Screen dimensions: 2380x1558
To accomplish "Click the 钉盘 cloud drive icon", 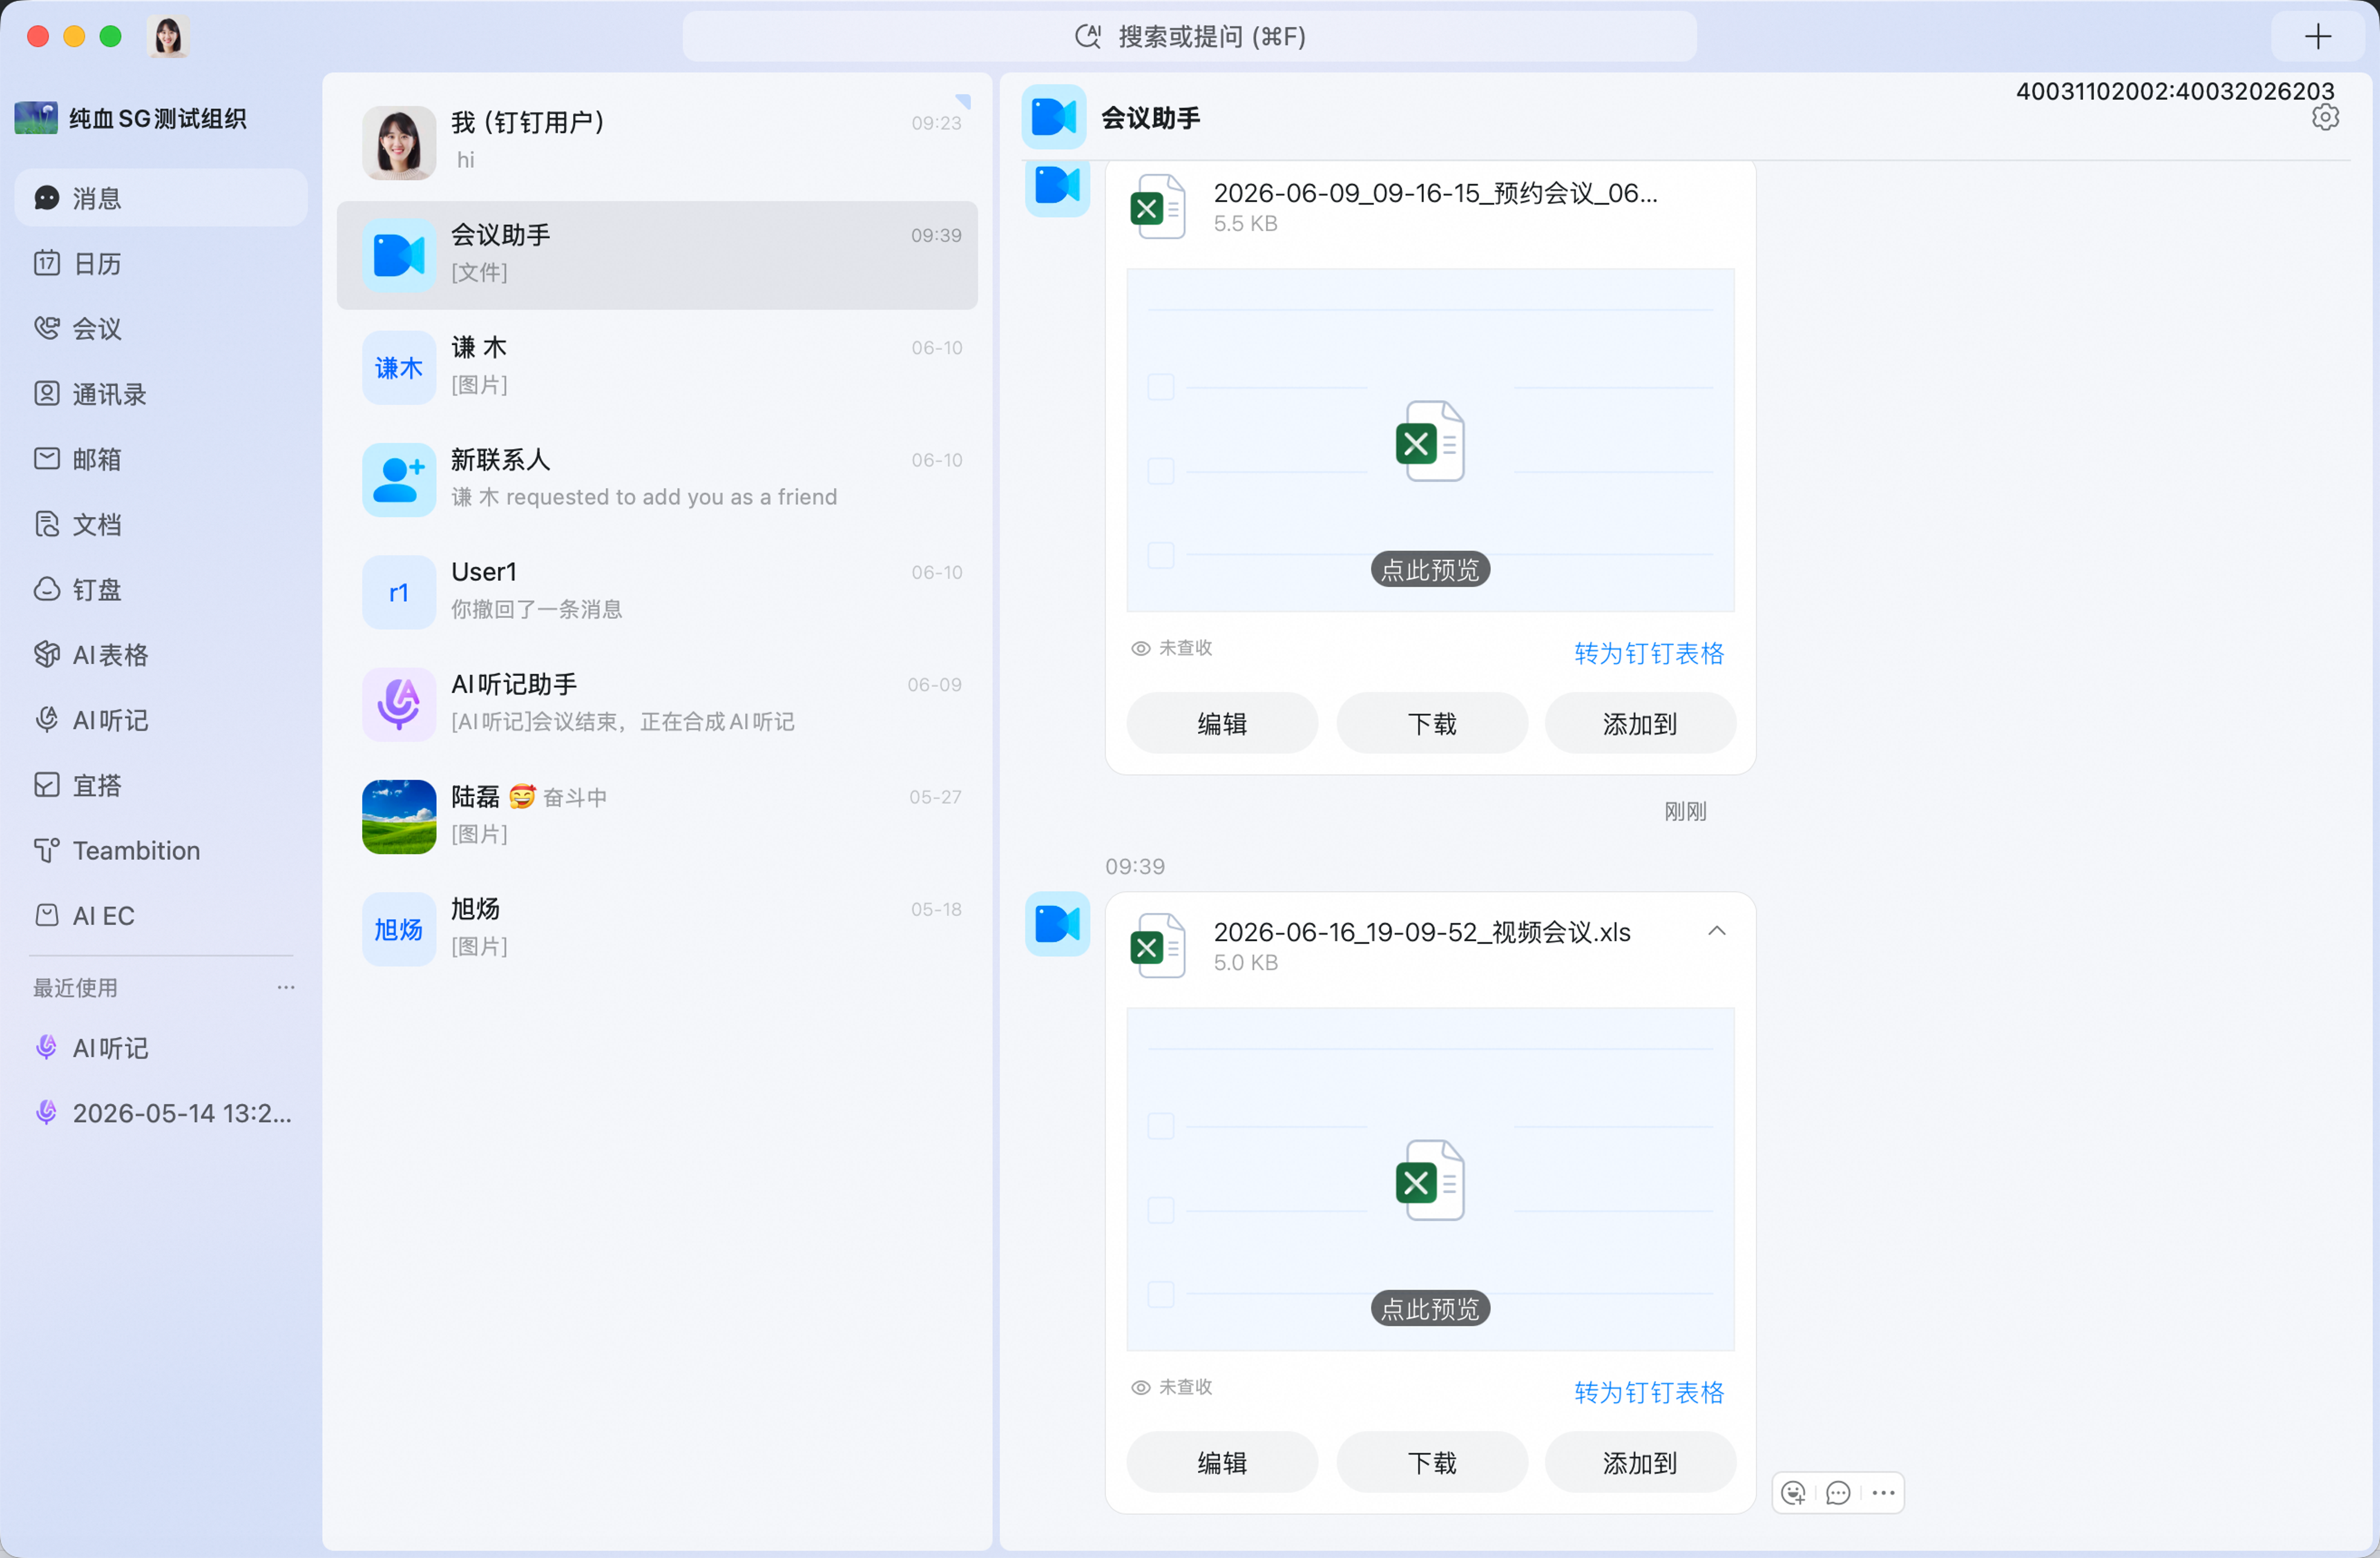I will [47, 589].
